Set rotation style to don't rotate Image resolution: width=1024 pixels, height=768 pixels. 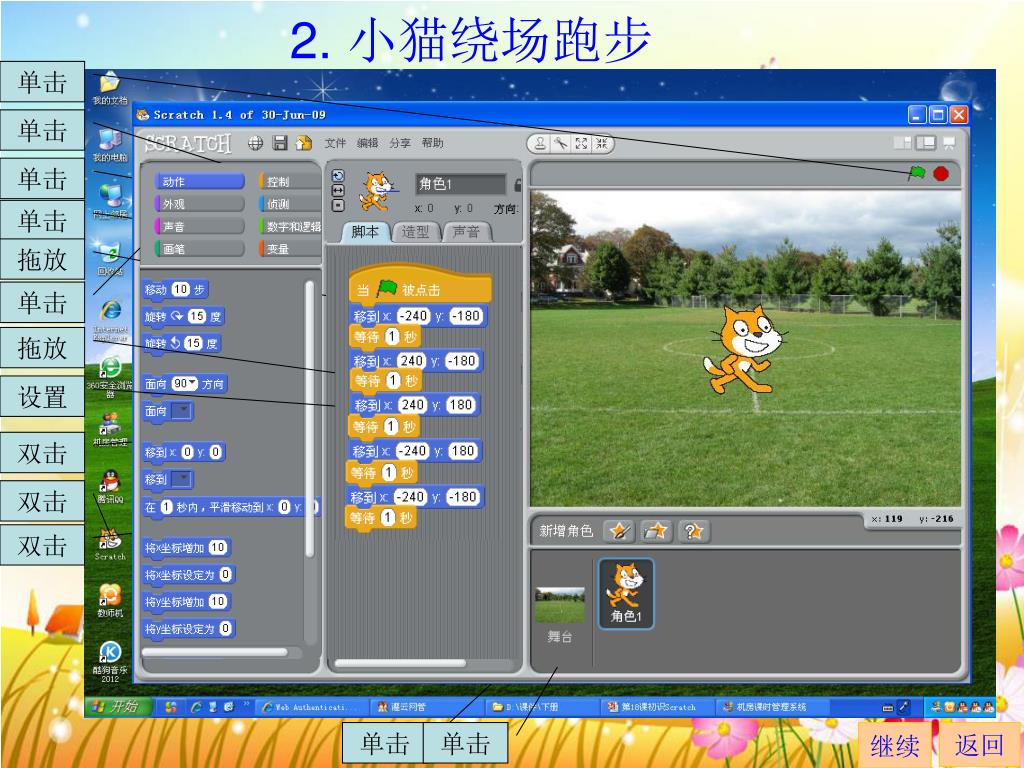coord(338,206)
